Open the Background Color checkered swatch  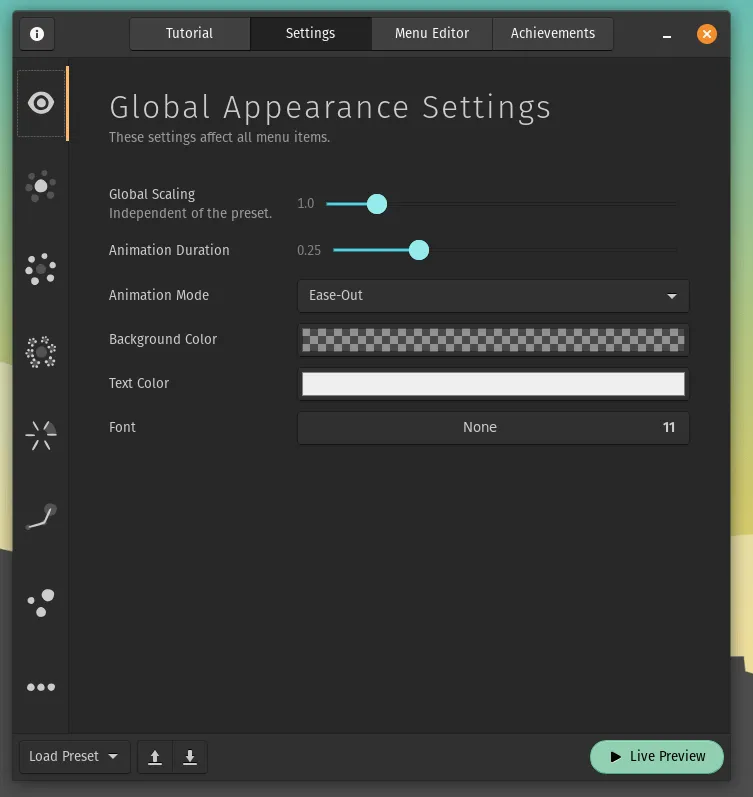pyautogui.click(x=493, y=340)
